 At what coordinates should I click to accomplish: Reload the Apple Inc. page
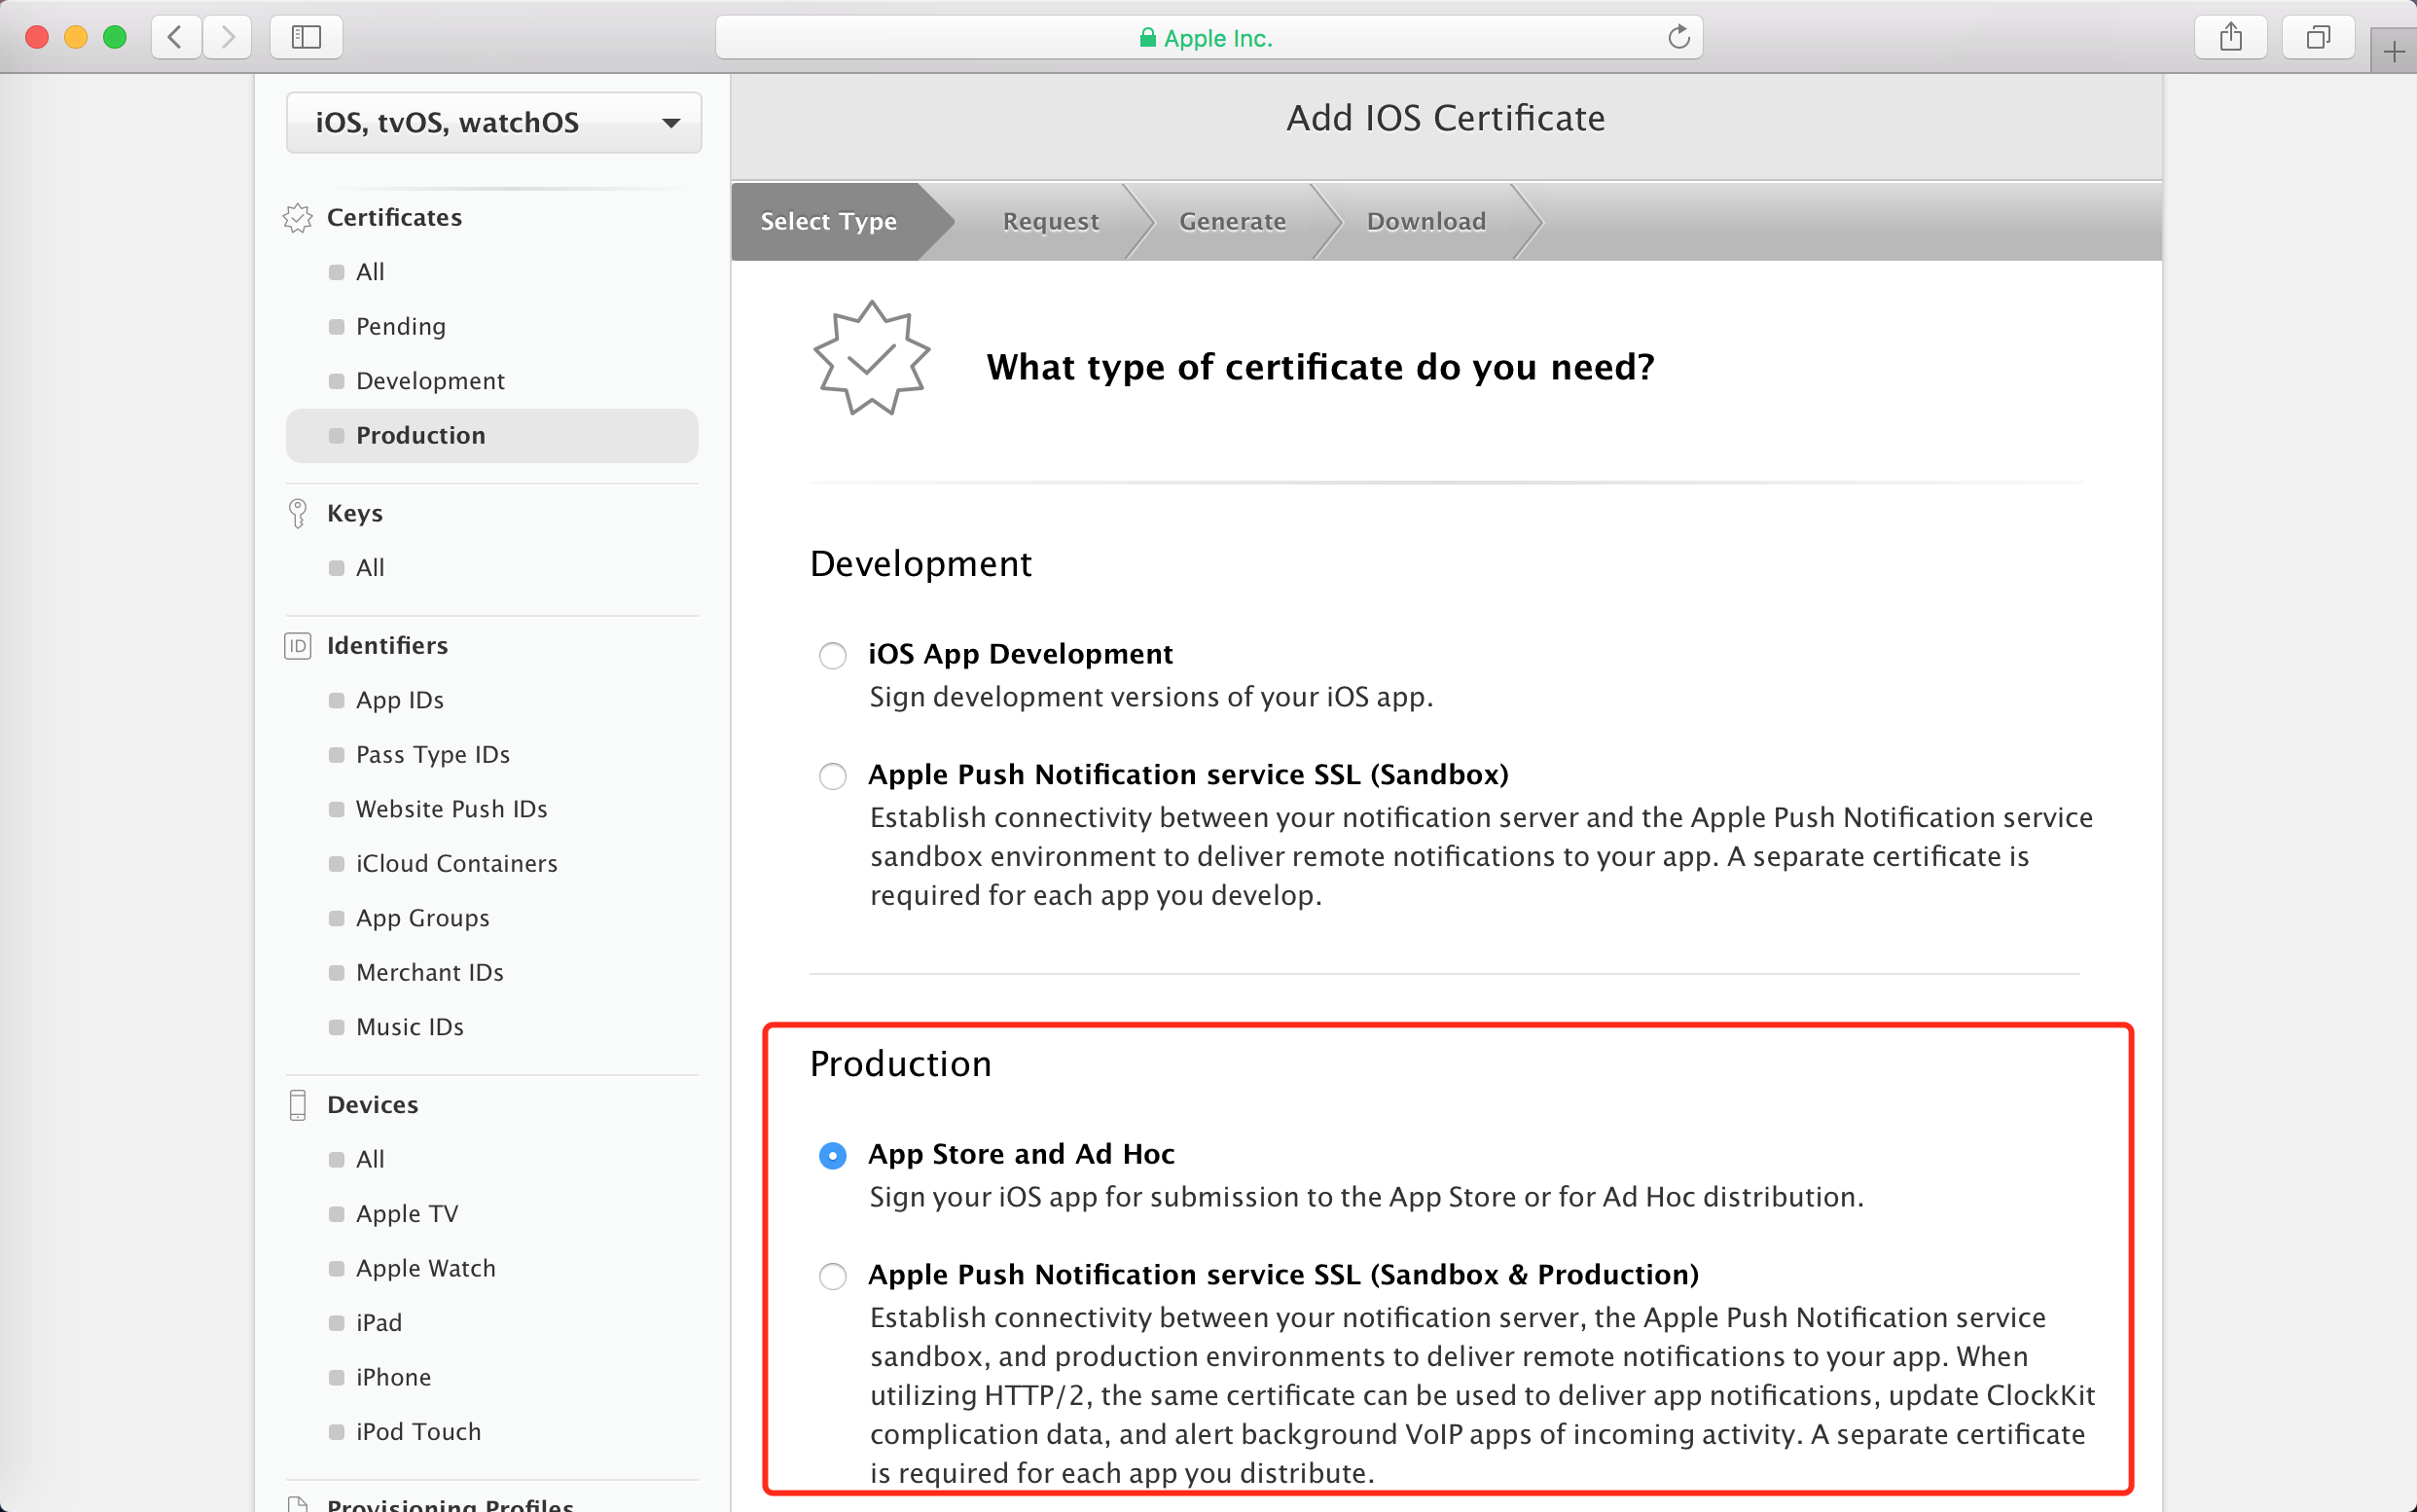1678,38
